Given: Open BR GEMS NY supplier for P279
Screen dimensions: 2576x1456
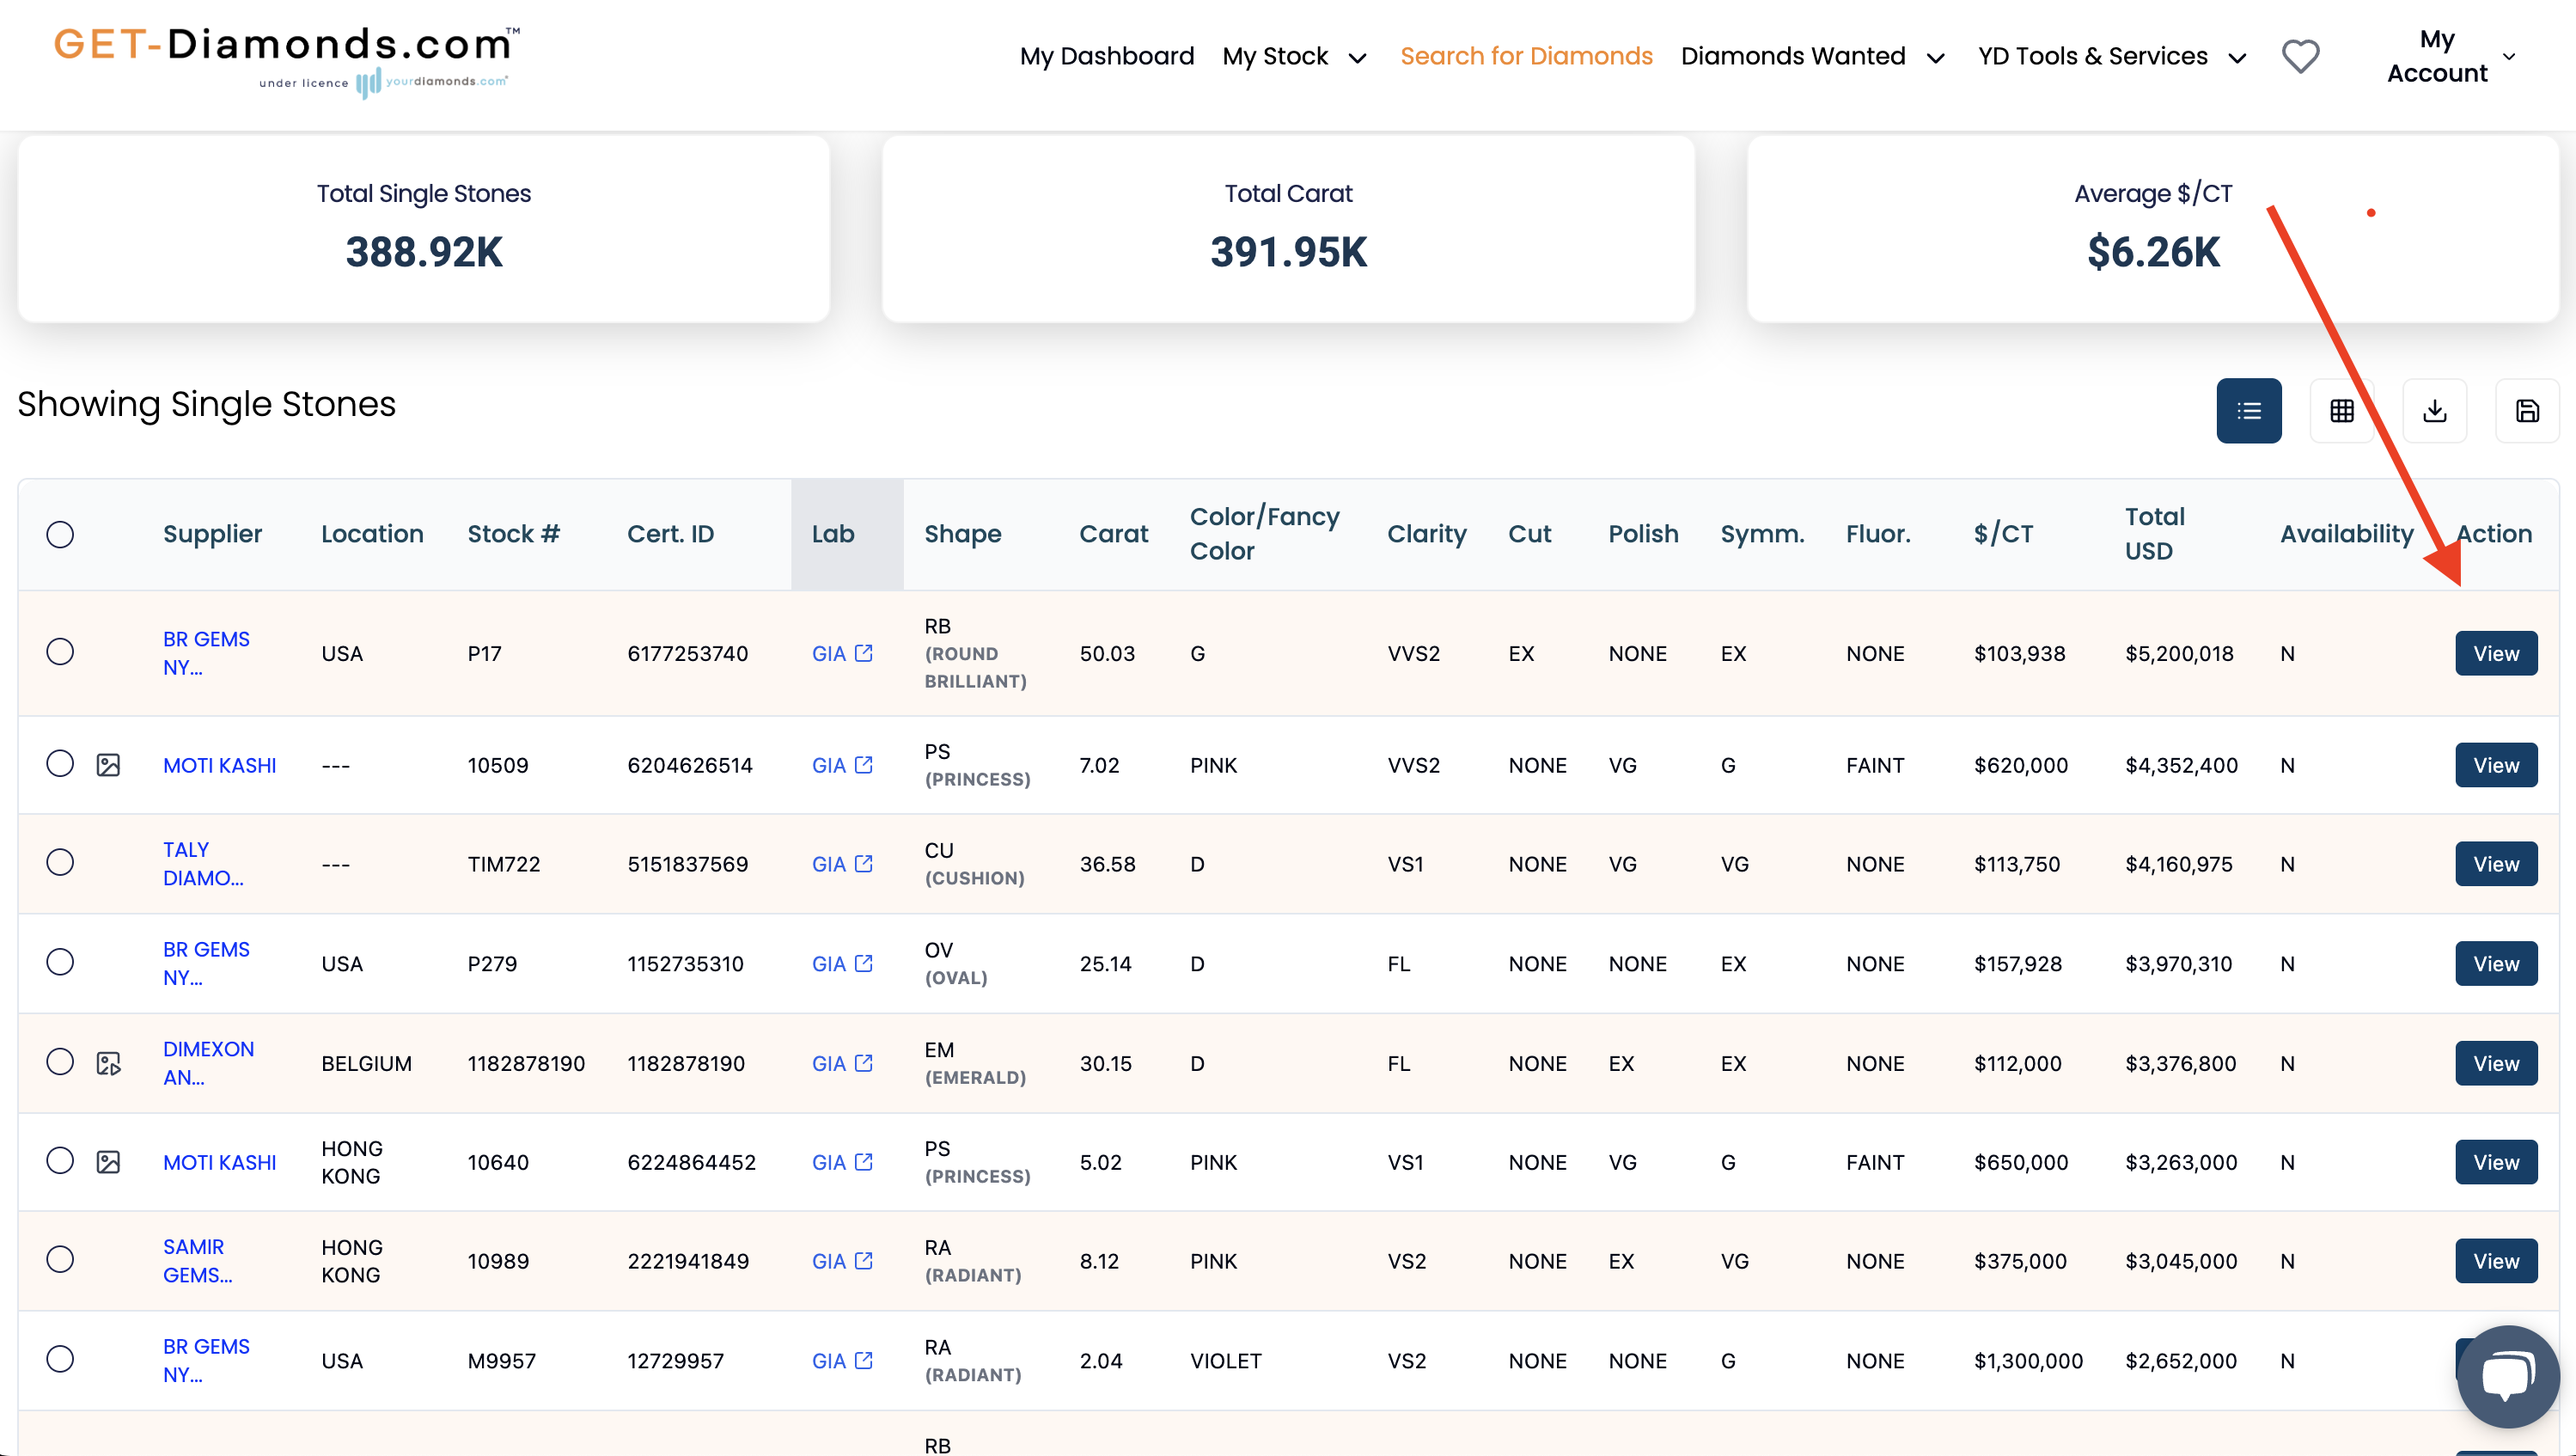Looking at the screenshot, I should click(206, 963).
